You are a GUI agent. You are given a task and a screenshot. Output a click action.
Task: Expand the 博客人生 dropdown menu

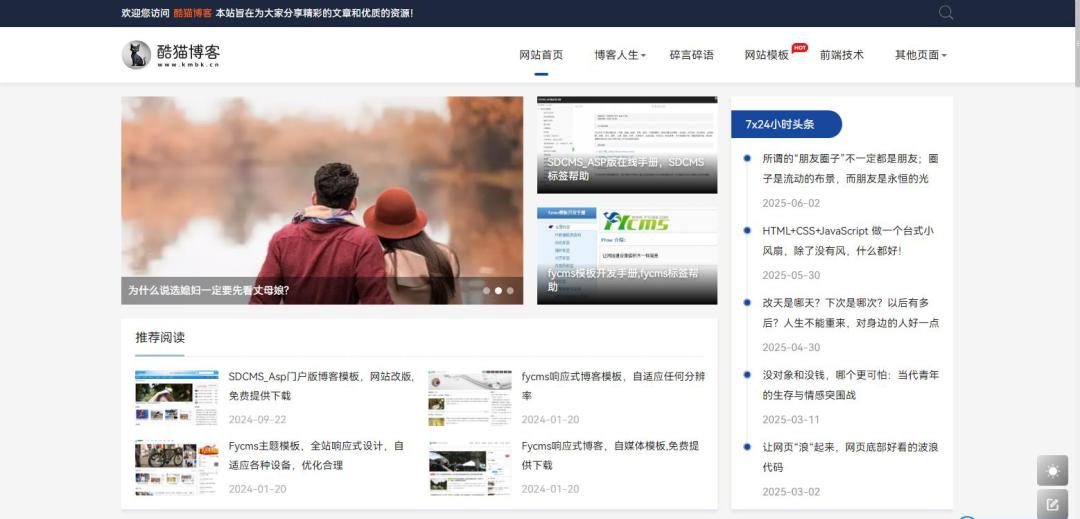620,55
